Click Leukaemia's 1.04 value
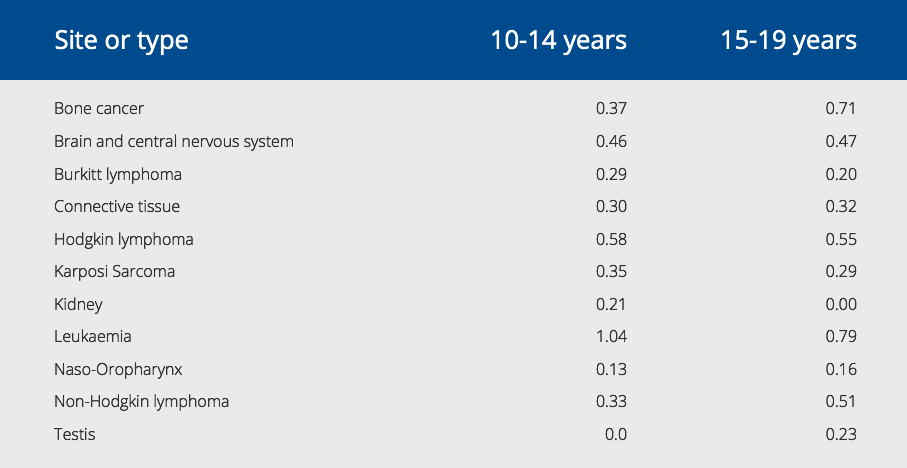Image resolution: width=907 pixels, height=468 pixels. click(x=611, y=337)
